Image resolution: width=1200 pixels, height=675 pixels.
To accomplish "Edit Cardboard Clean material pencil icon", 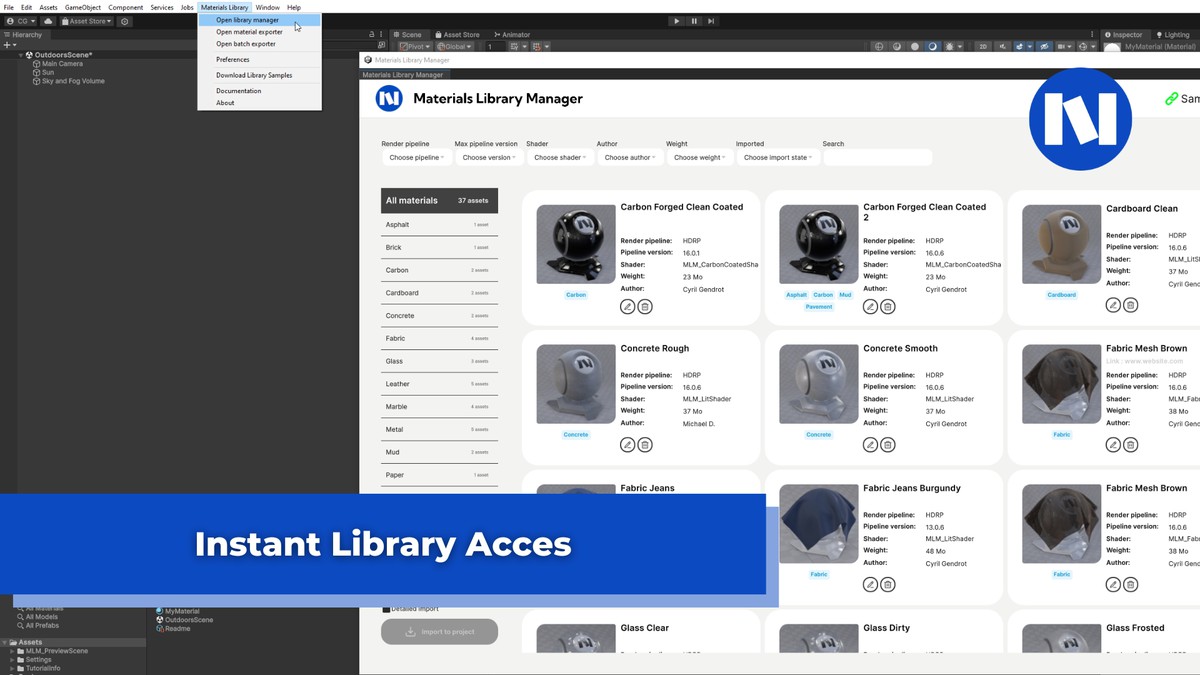I will (1114, 305).
